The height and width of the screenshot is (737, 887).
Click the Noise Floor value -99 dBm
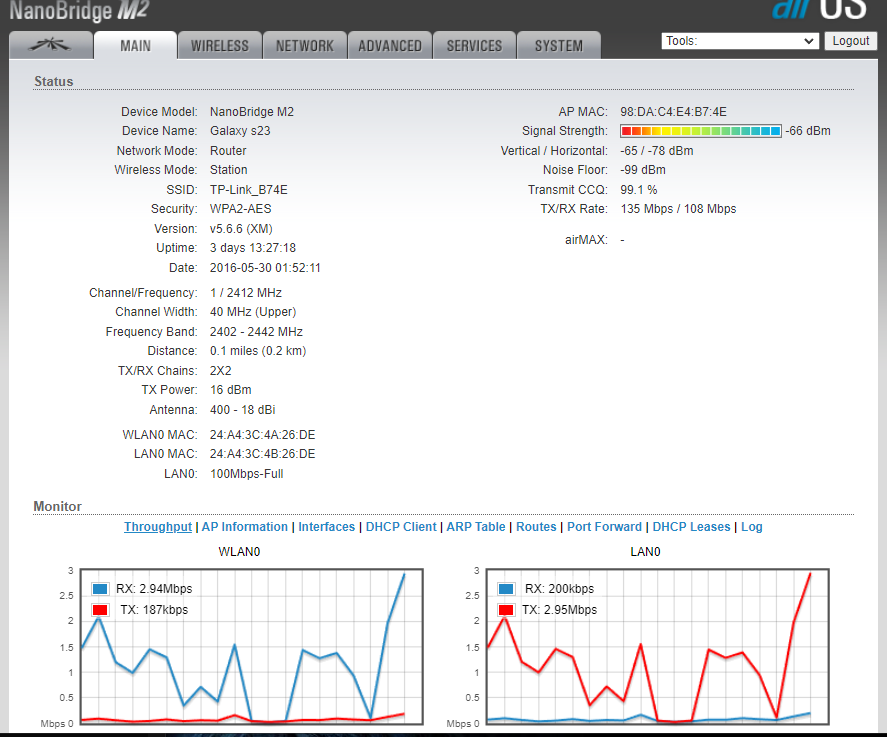[643, 170]
